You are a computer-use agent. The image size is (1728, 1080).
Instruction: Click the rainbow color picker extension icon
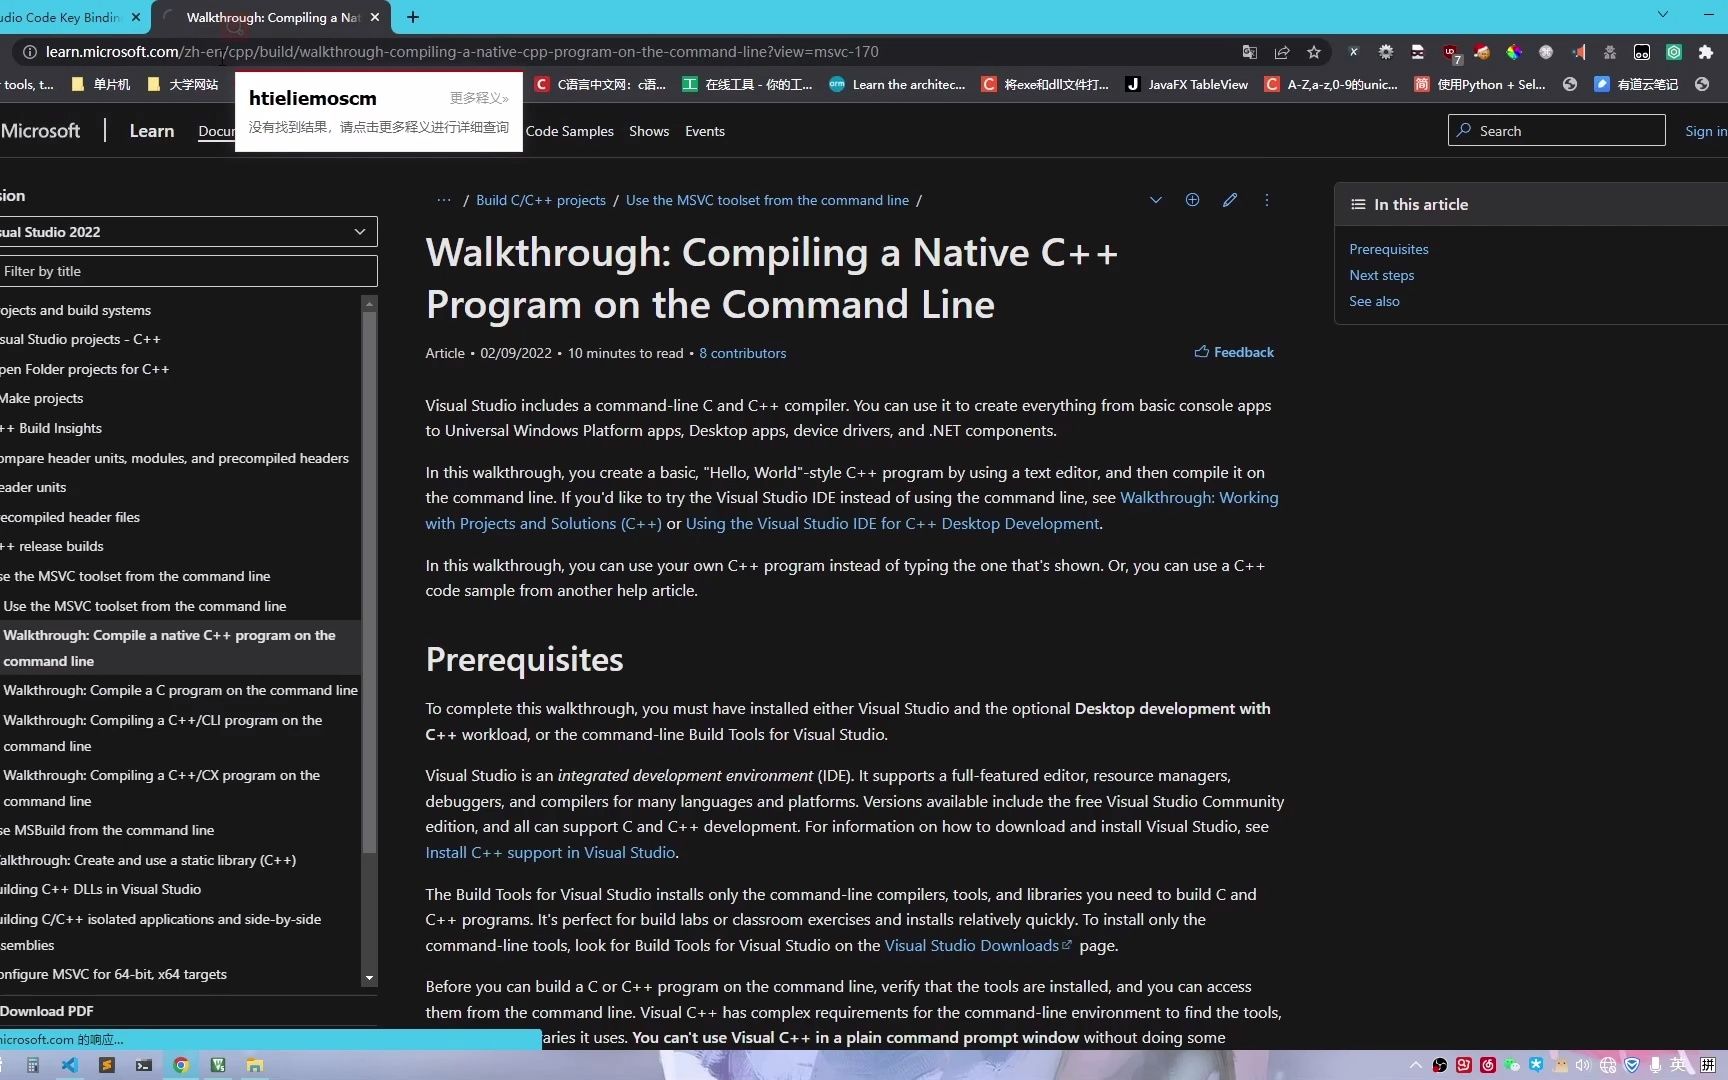pyautogui.click(x=1514, y=52)
